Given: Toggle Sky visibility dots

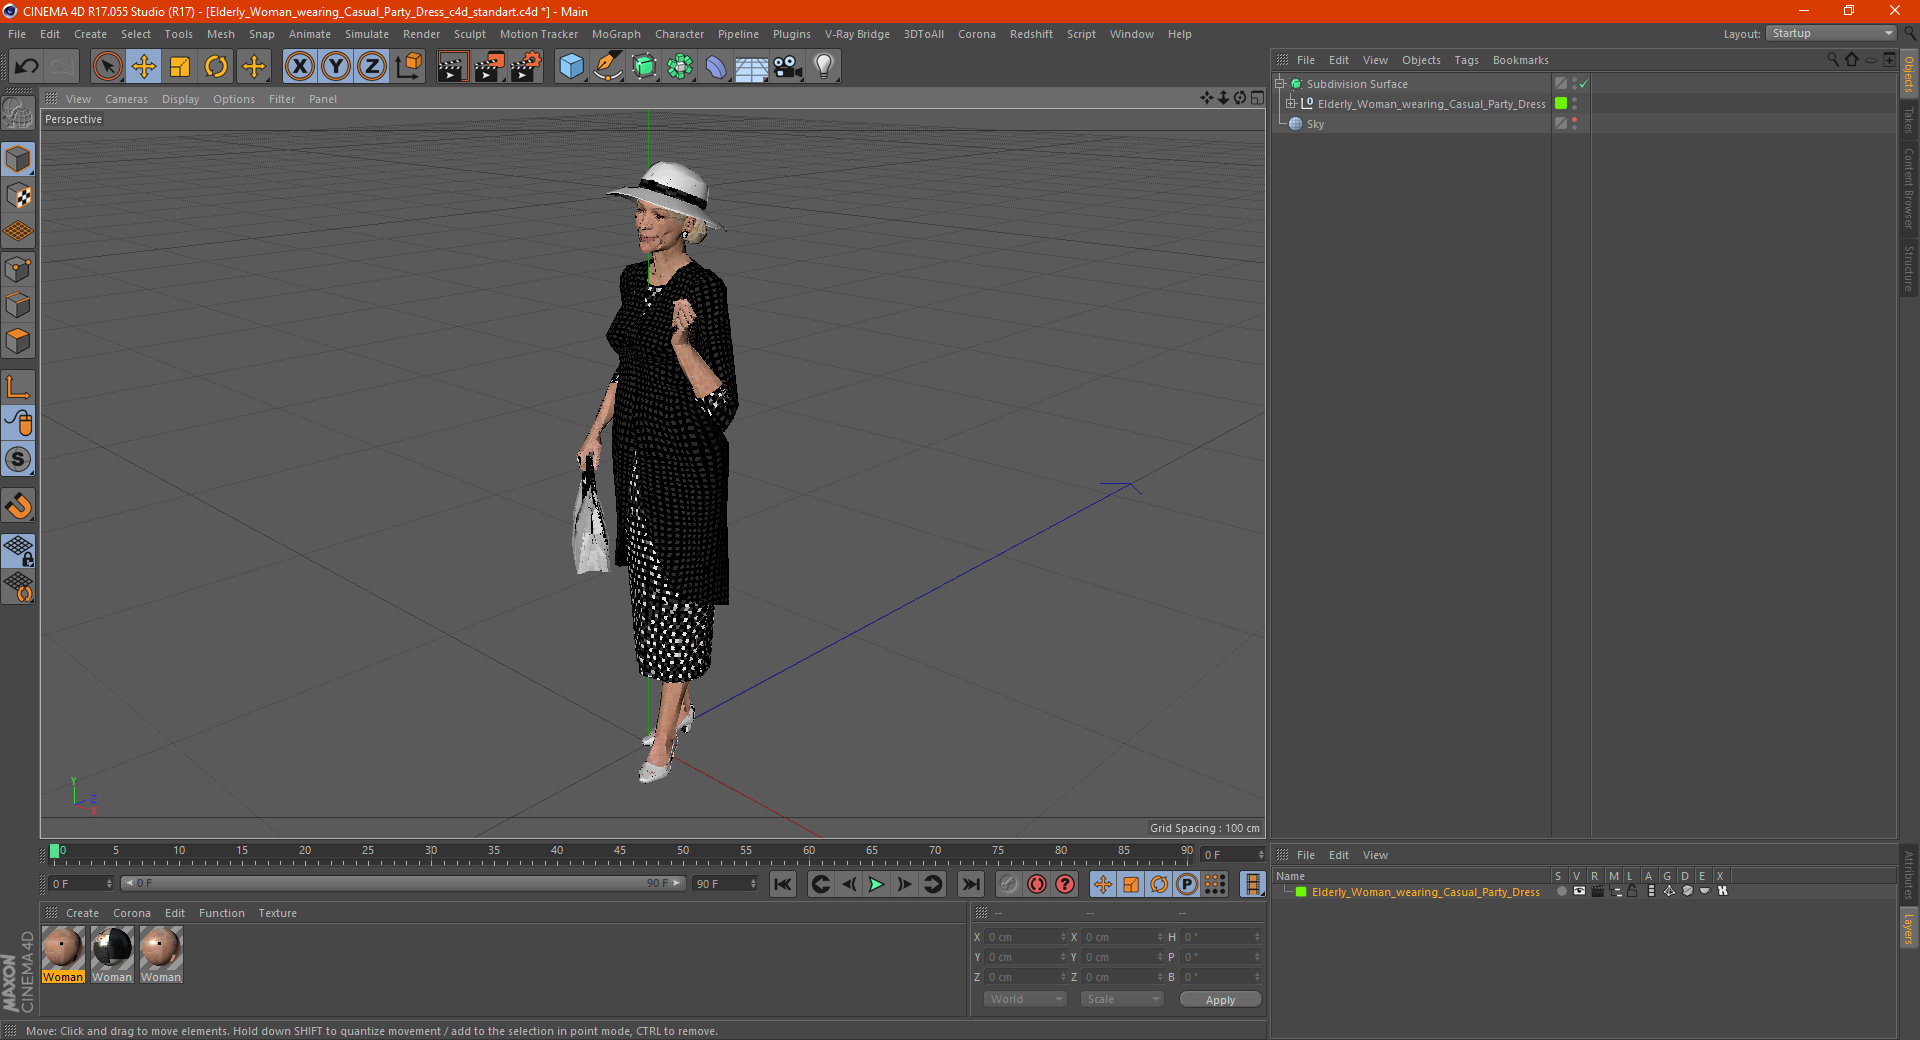Looking at the screenshot, I should [1574, 123].
